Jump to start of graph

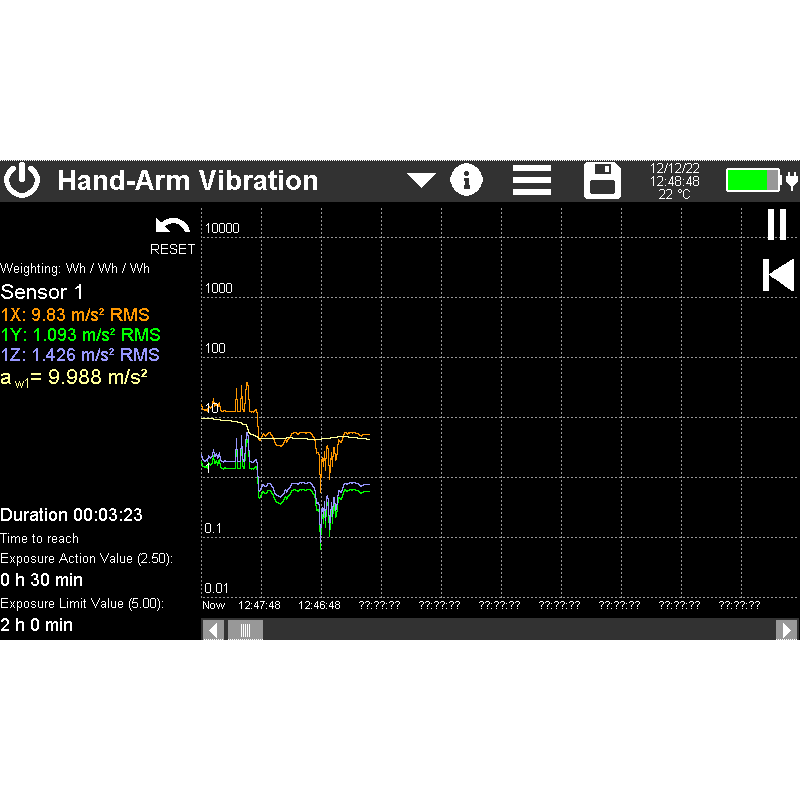[777, 275]
